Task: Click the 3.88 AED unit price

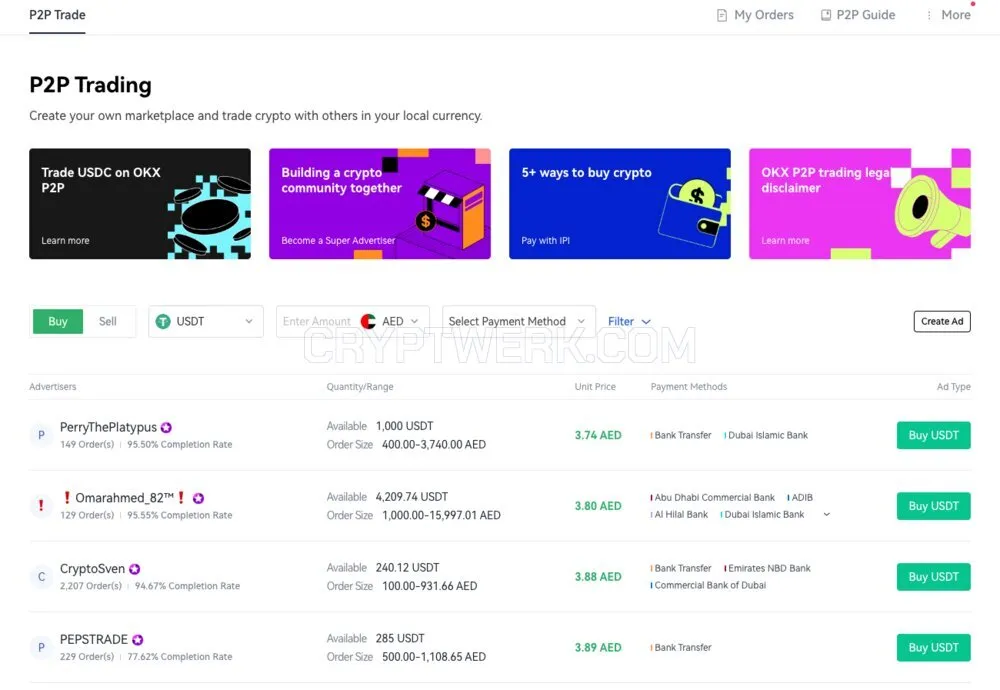Action: pyautogui.click(x=598, y=577)
